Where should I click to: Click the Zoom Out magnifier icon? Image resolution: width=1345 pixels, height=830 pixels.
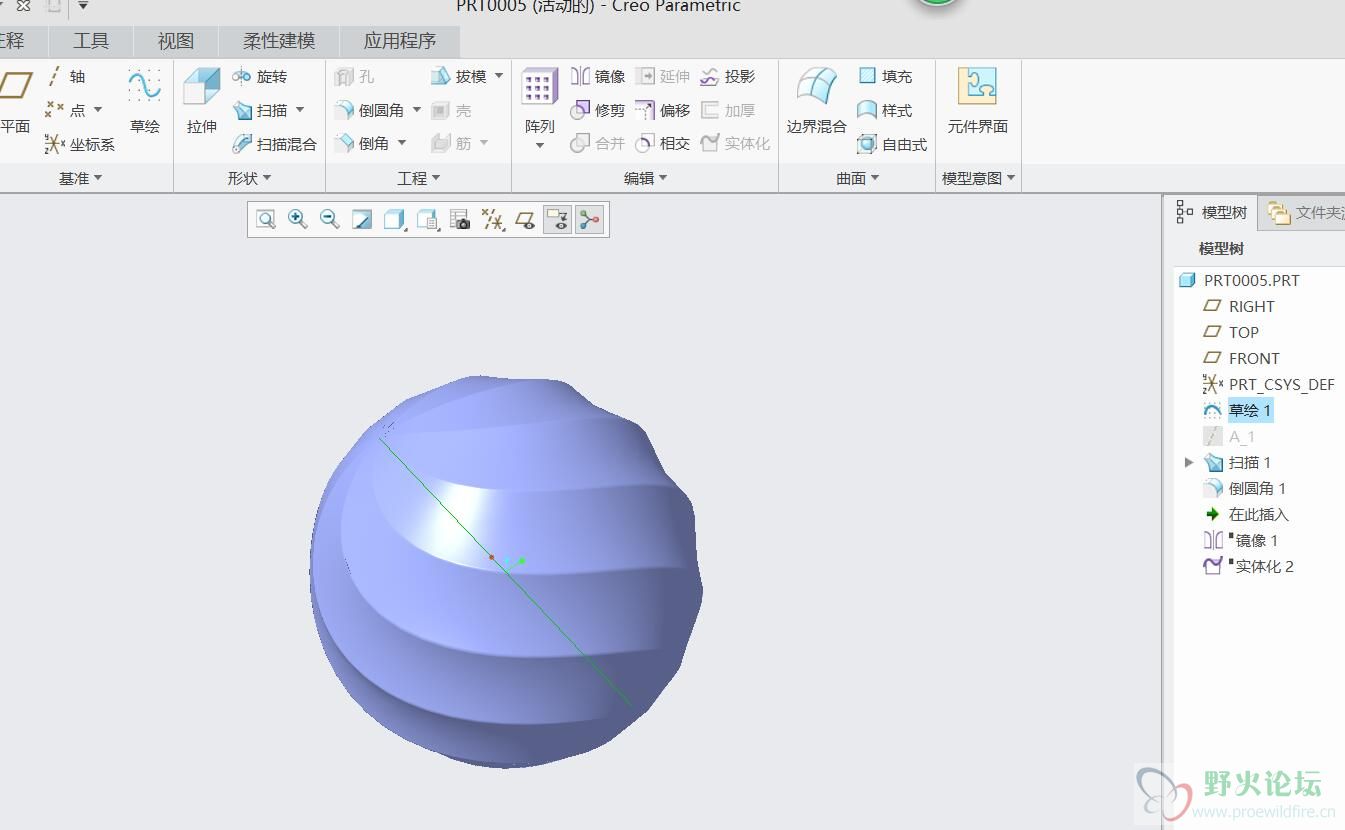click(330, 220)
